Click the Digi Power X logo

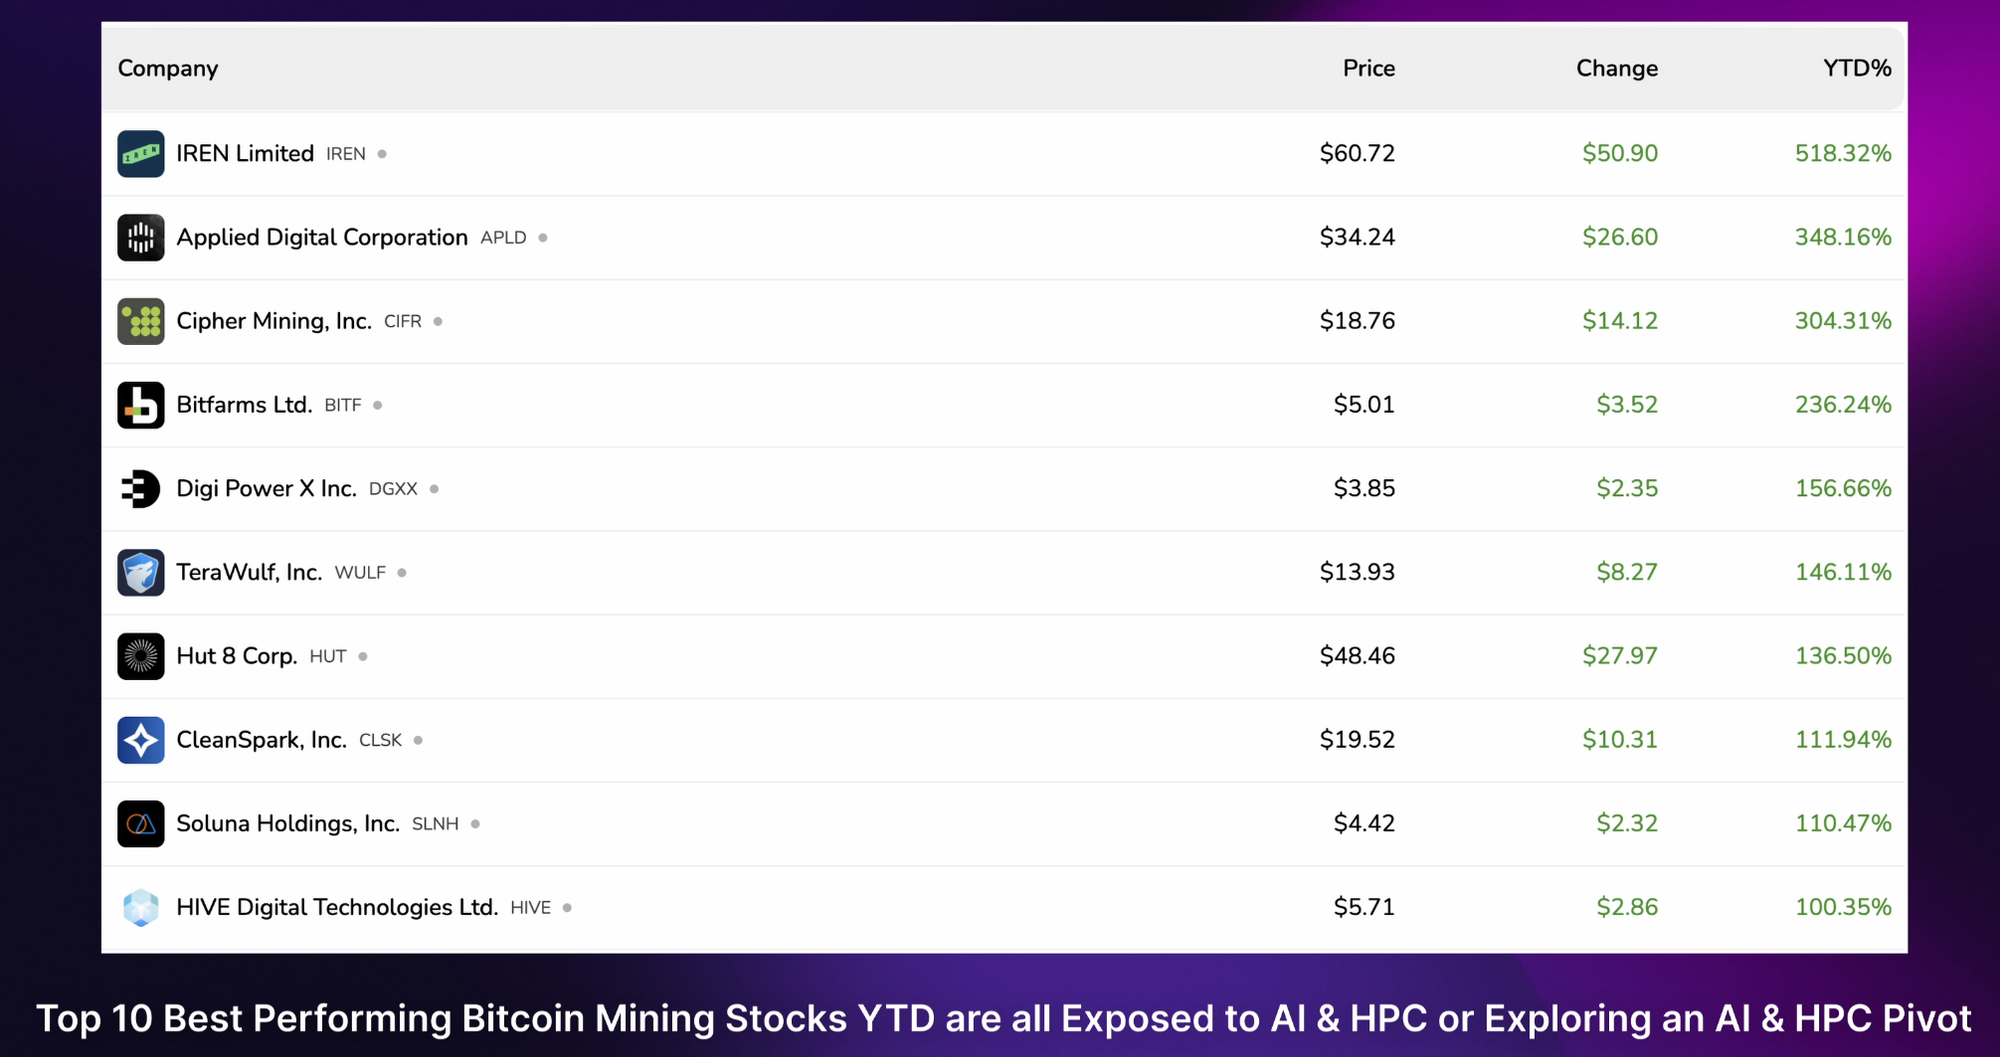(141, 489)
